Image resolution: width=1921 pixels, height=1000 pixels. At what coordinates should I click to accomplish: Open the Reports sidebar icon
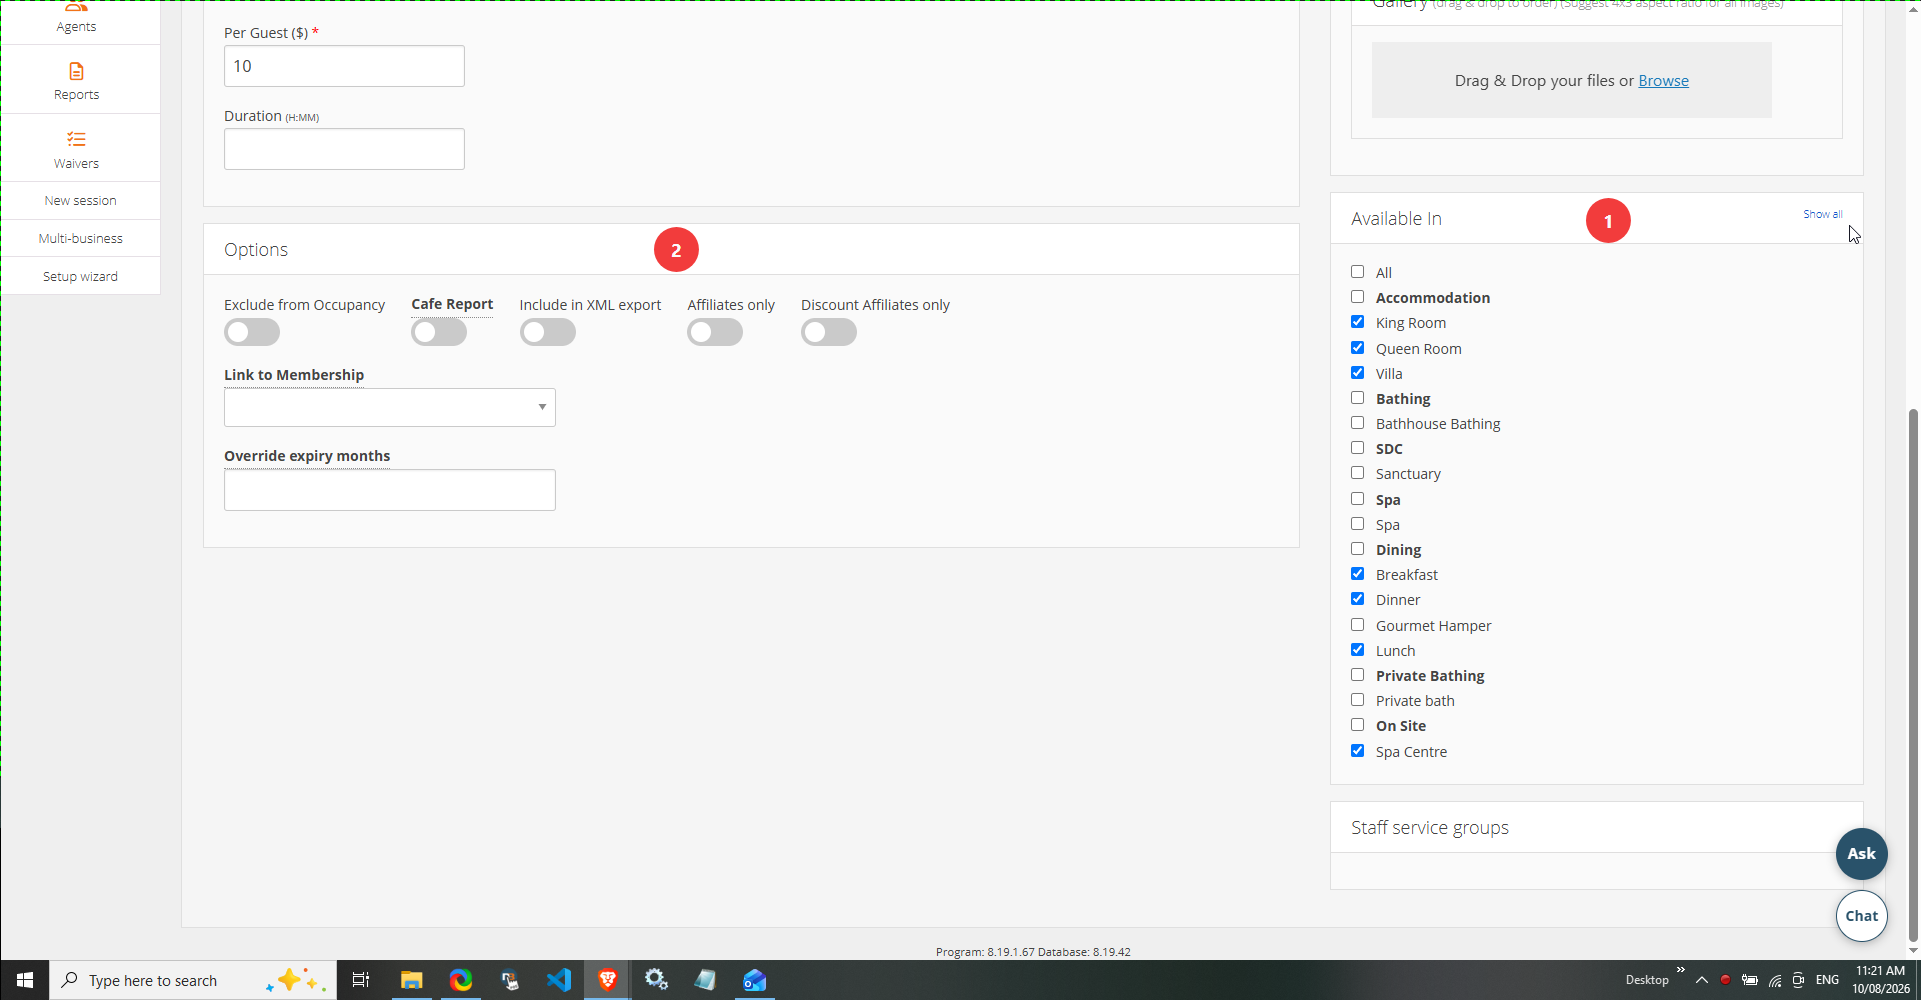click(x=76, y=71)
